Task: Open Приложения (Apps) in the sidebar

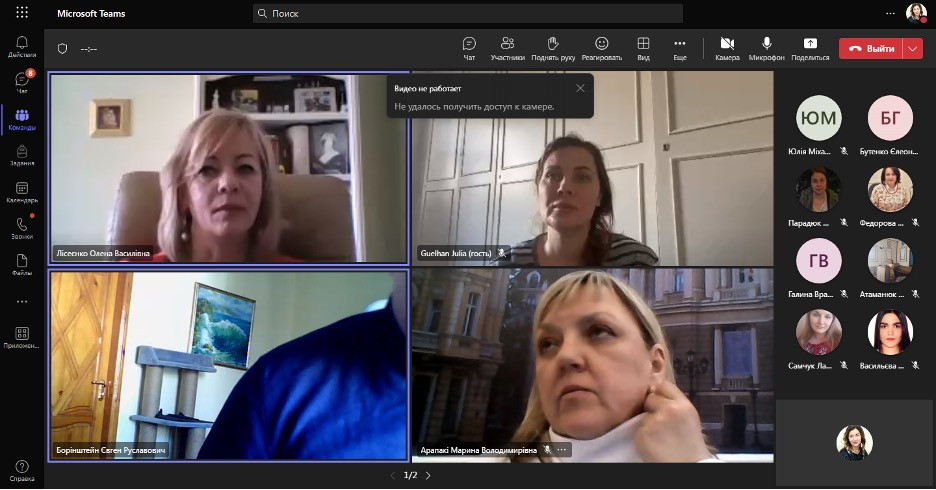Action: (x=22, y=337)
